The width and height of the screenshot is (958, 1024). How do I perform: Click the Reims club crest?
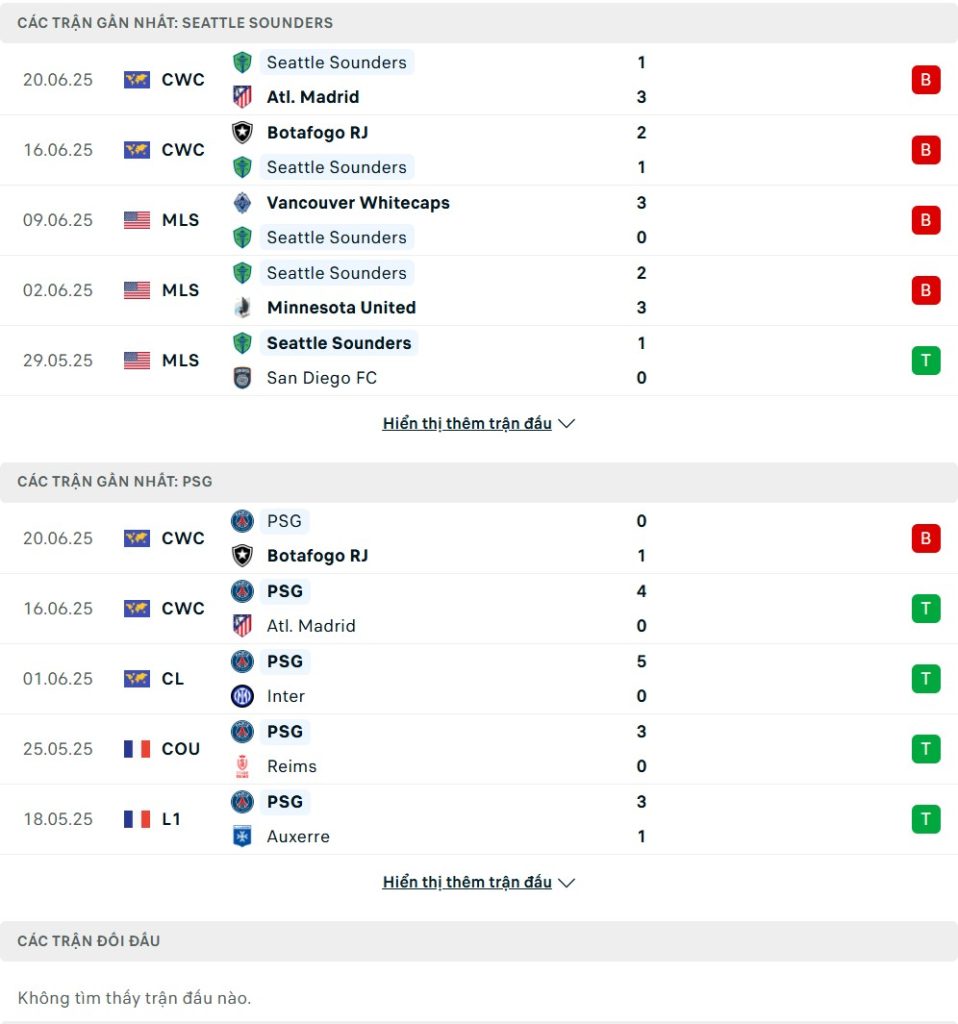pyautogui.click(x=242, y=766)
